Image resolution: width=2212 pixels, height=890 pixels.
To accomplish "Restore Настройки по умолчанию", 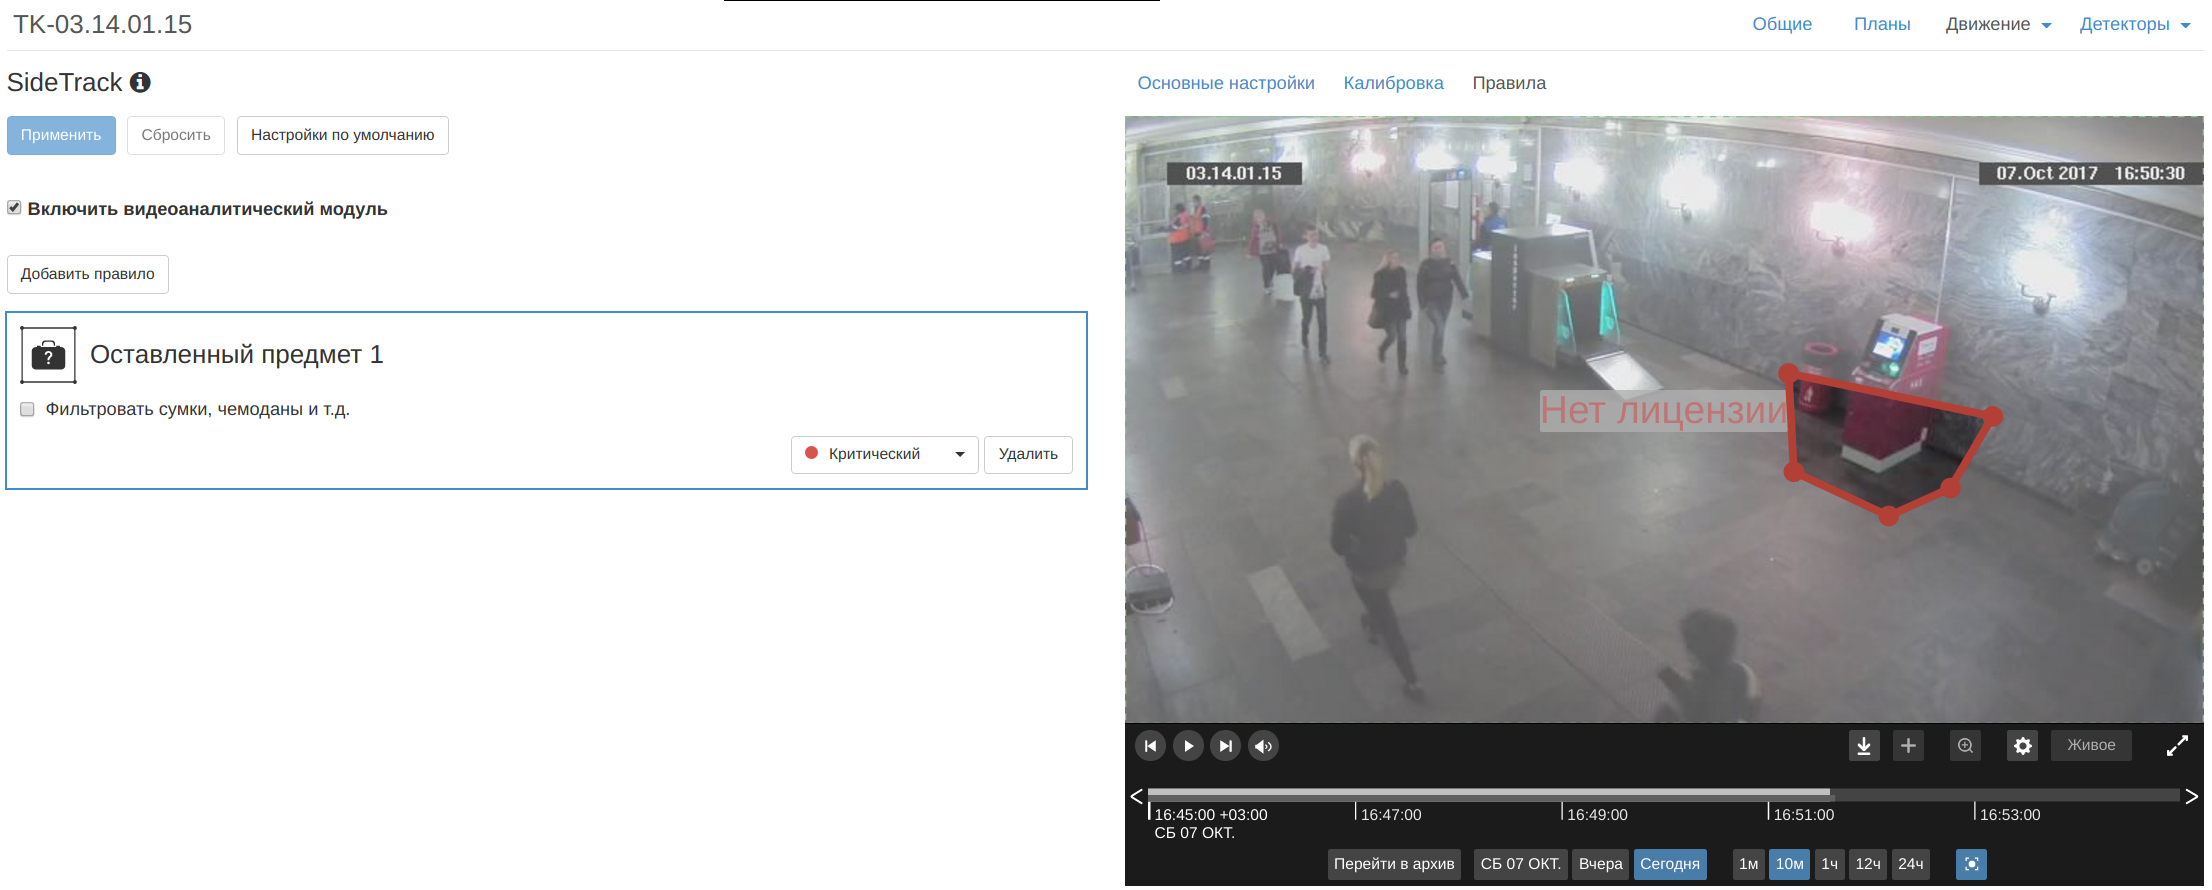I will pyautogui.click(x=343, y=135).
